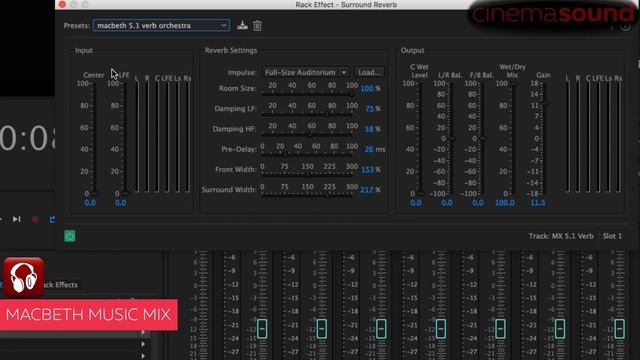Click the Reverb Settings group label
640x360 pixels.
coord(231,50)
